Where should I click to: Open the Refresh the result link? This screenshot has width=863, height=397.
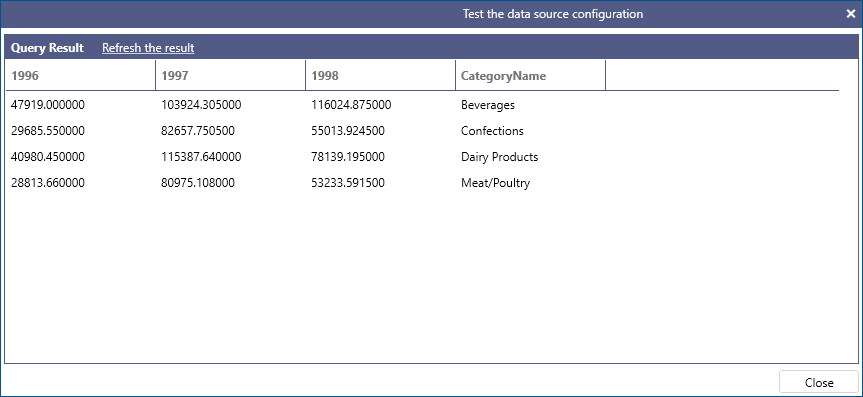(148, 48)
